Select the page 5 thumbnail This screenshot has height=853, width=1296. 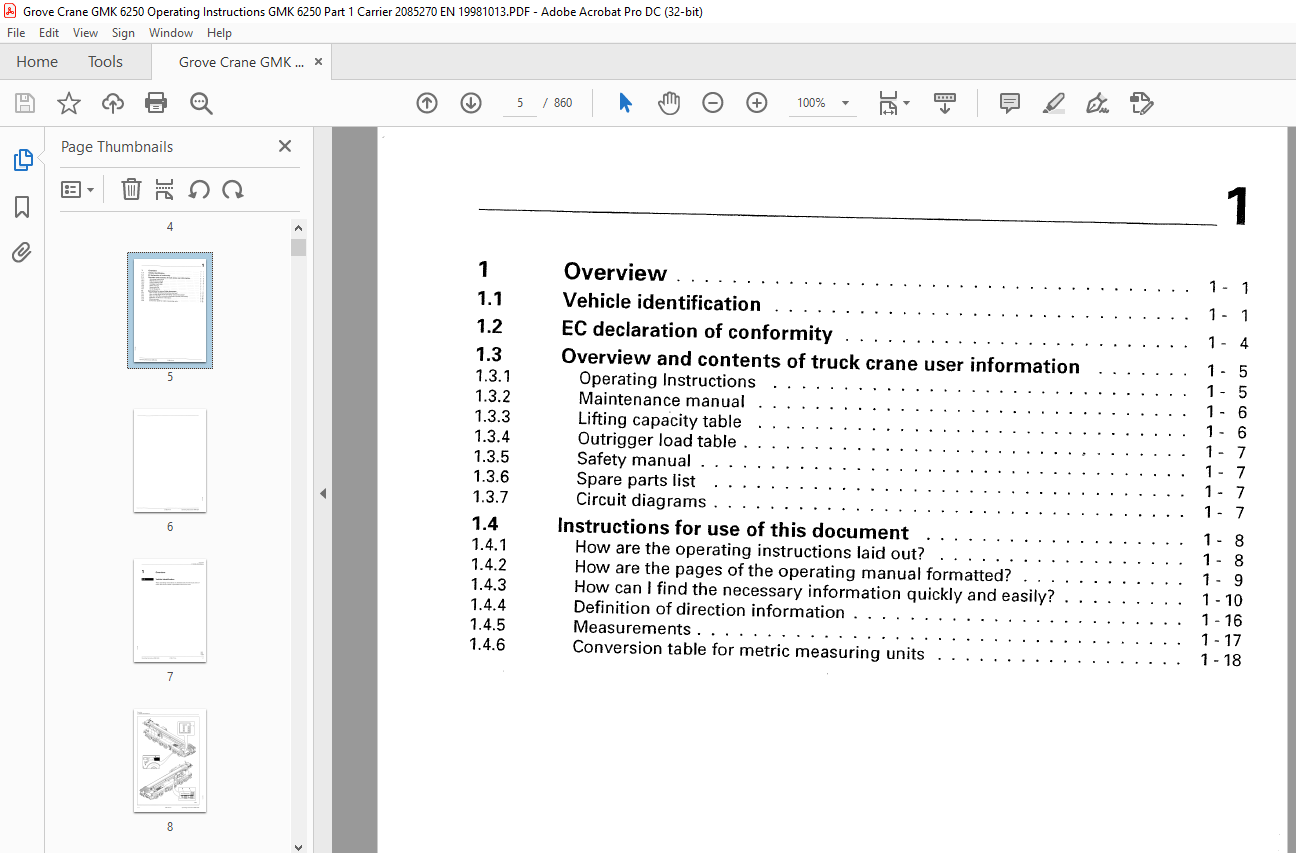170,310
